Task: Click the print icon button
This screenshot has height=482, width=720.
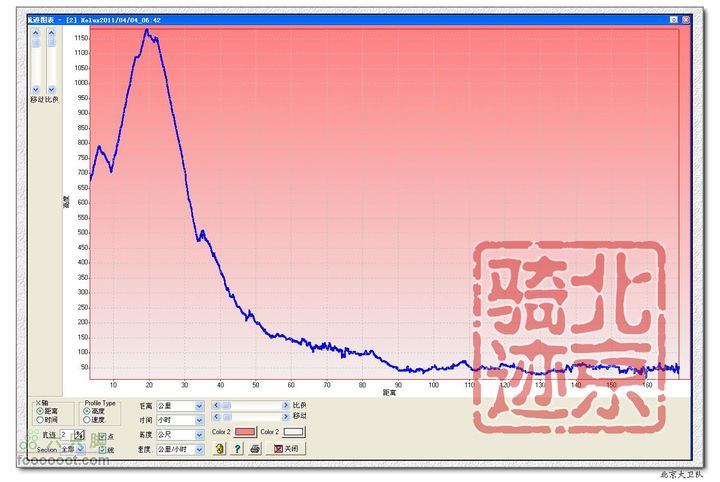Action: (x=255, y=450)
